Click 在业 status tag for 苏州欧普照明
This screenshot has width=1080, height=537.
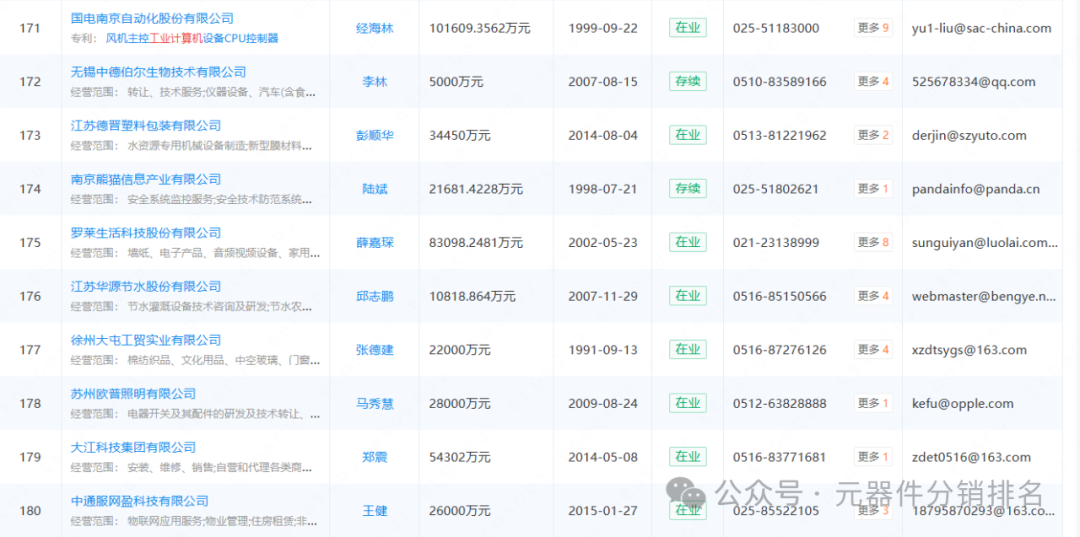(x=687, y=403)
